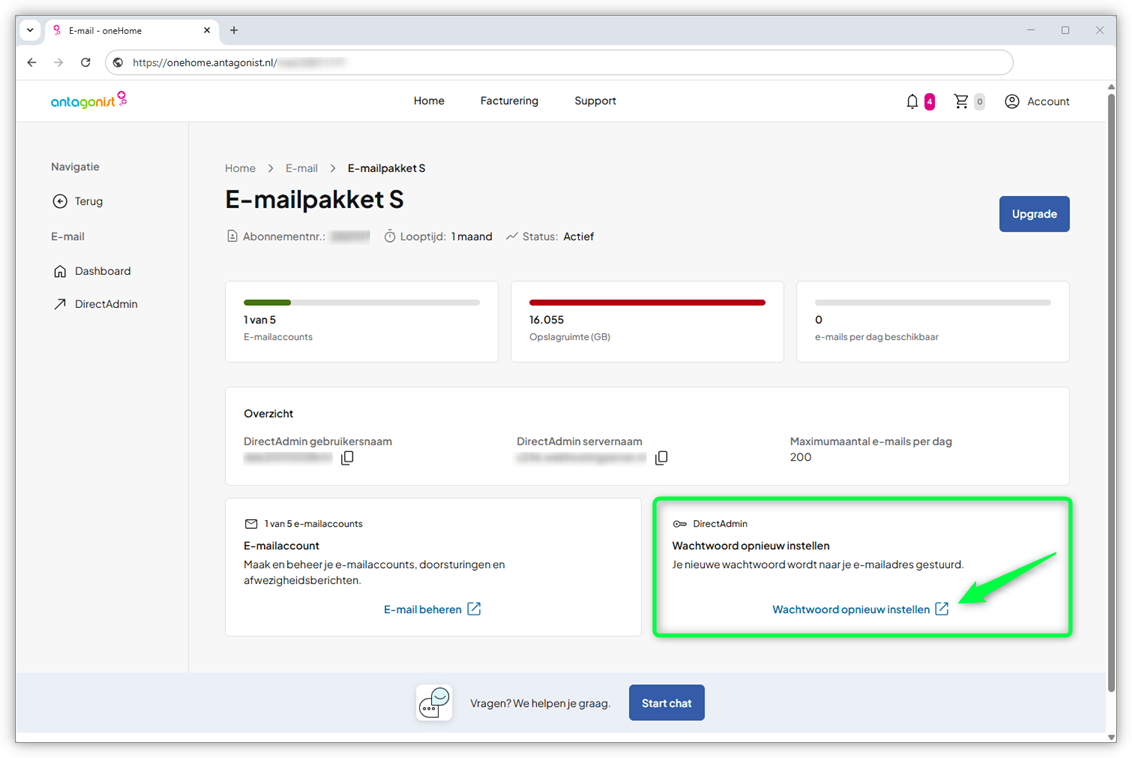Screen dimensions: 1132x758
Task: Click the browser address bar
Action: 560,62
